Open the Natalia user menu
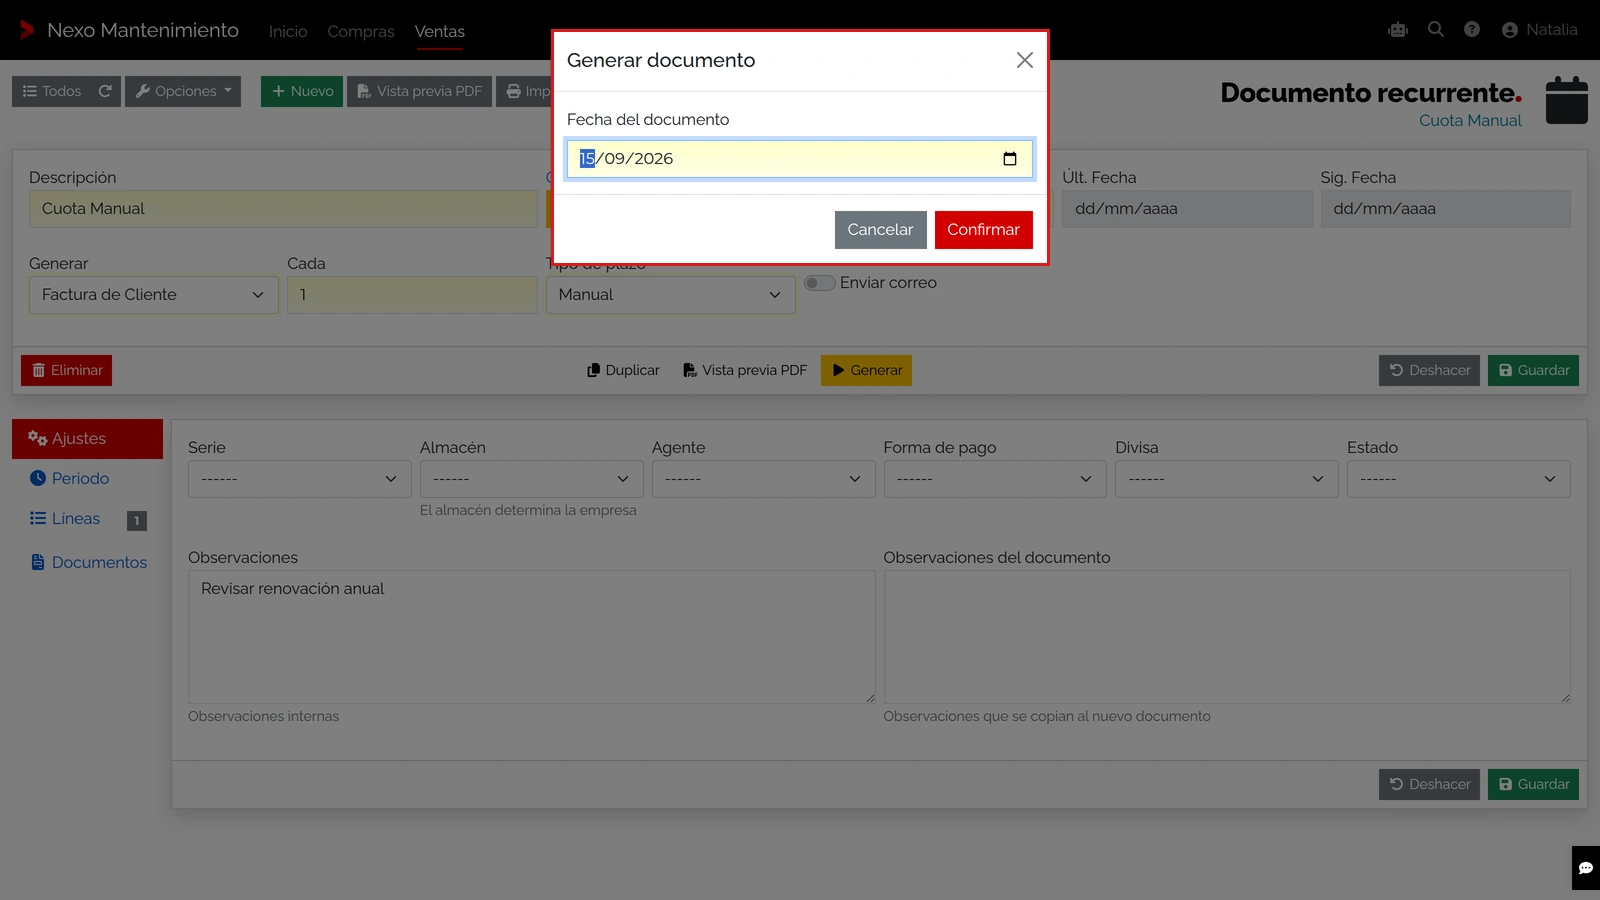This screenshot has width=1600, height=900. (1540, 30)
